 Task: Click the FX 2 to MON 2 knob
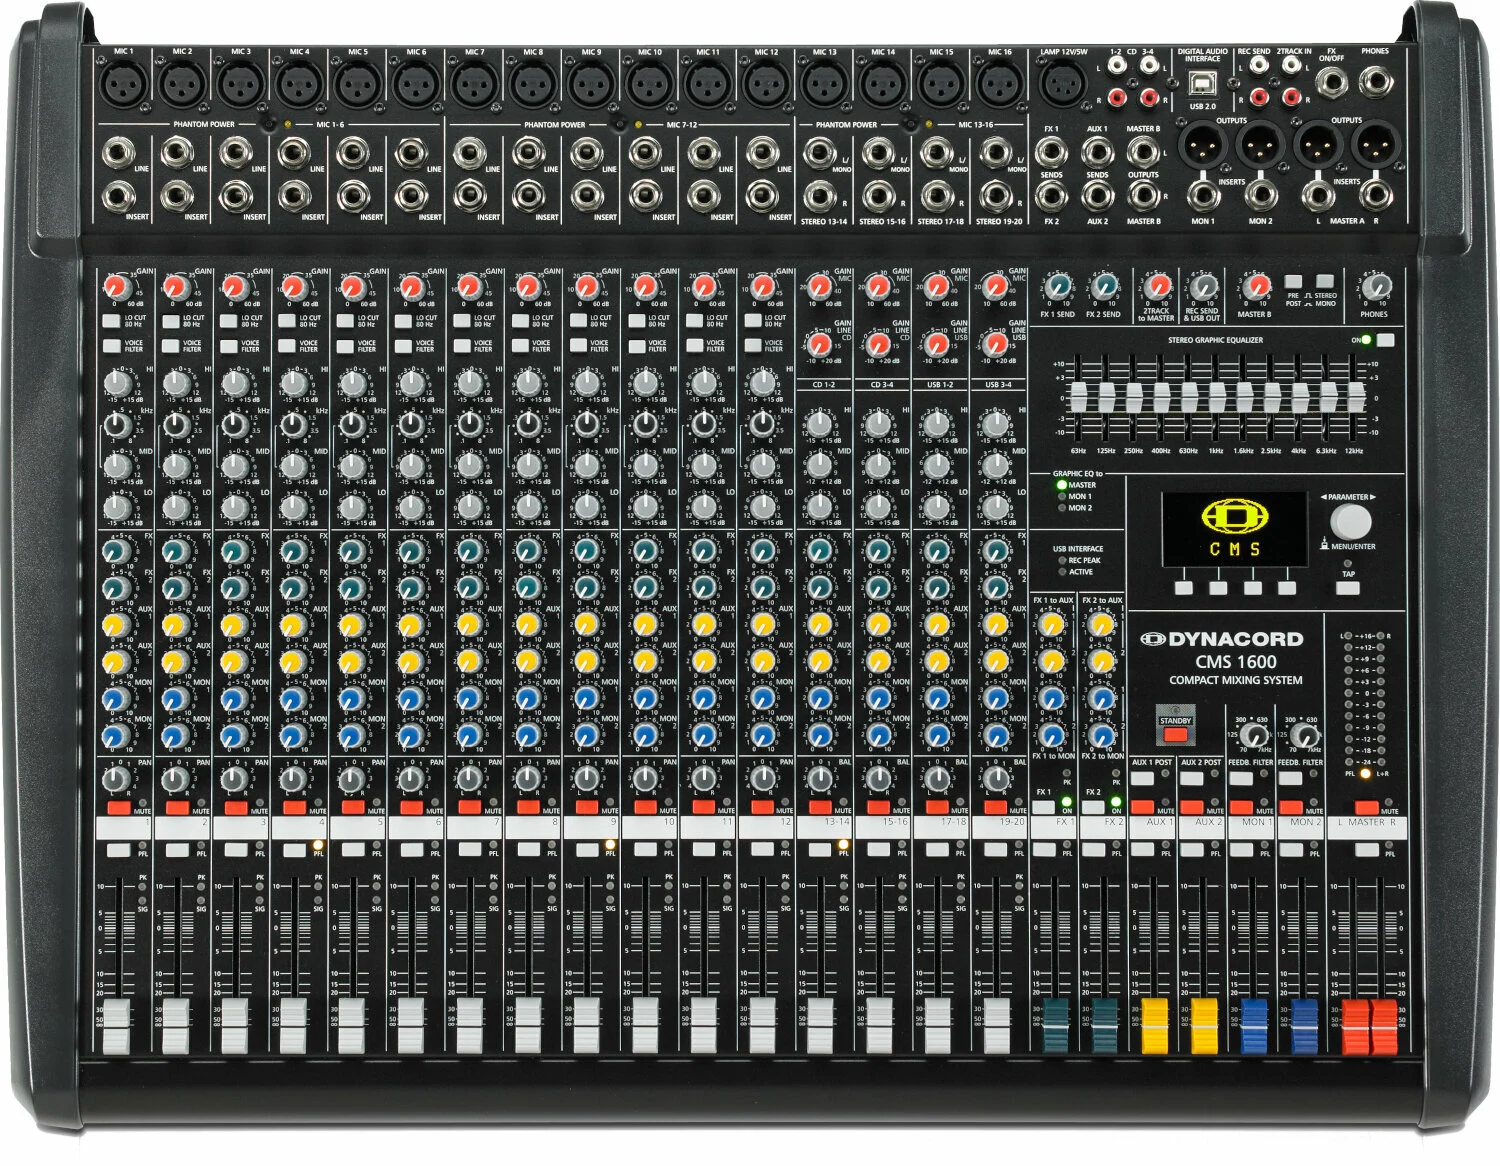click(1102, 736)
